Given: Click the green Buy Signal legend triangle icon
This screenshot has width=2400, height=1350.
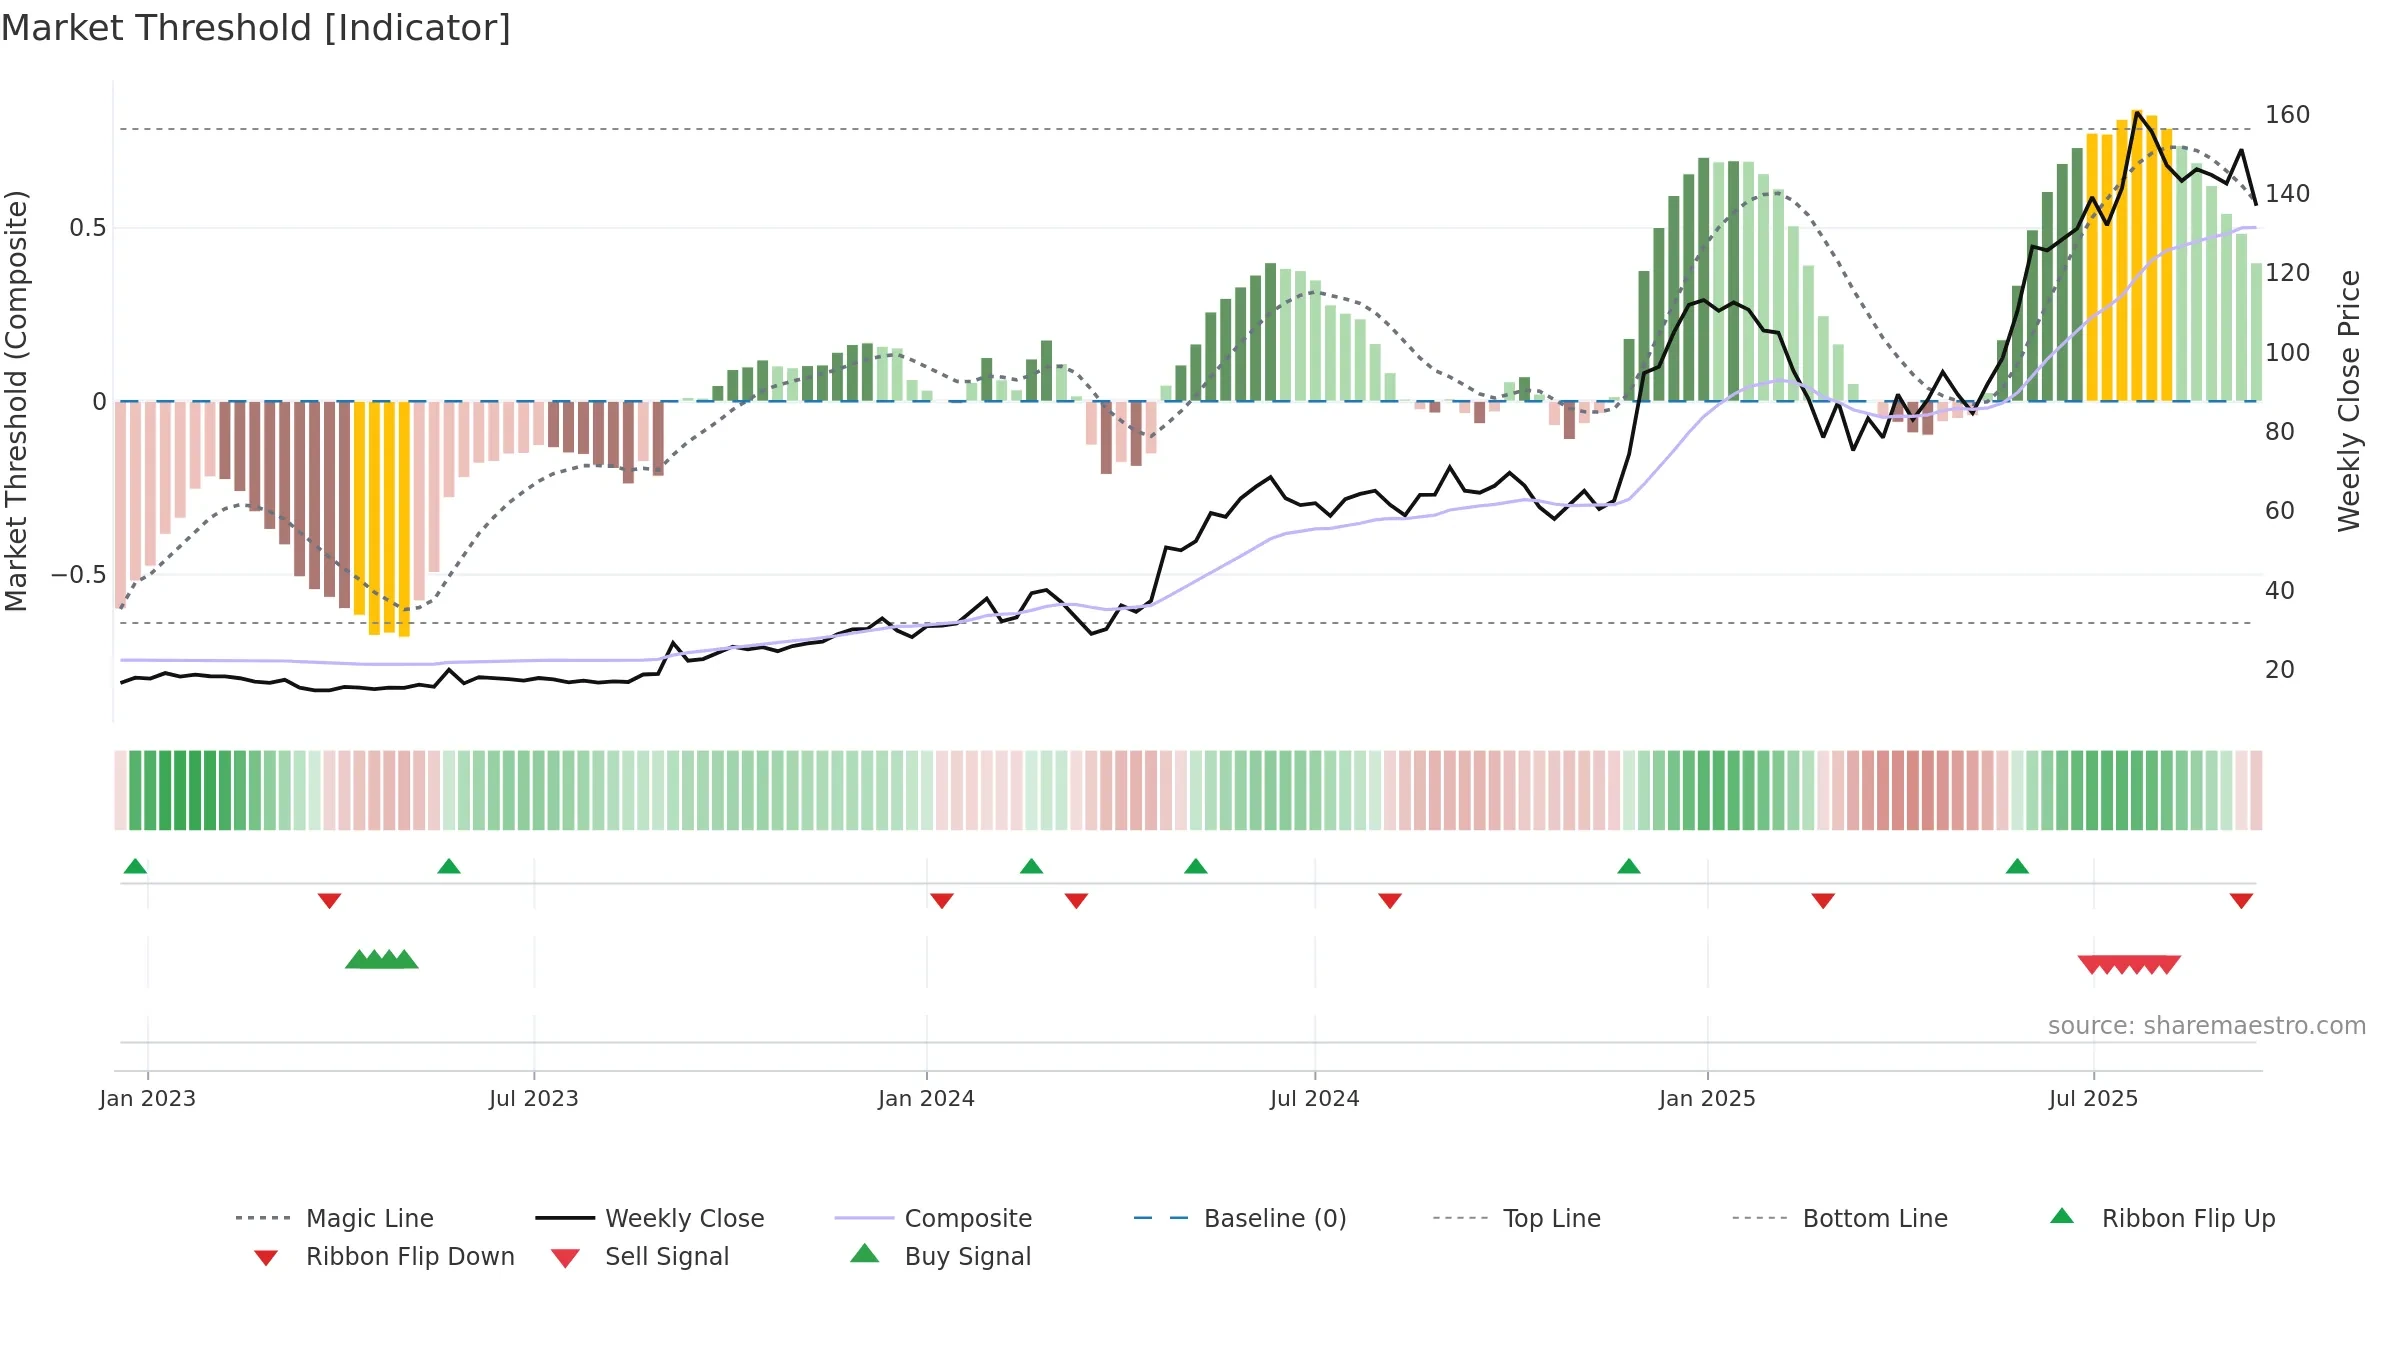Looking at the screenshot, I should (x=865, y=1253).
